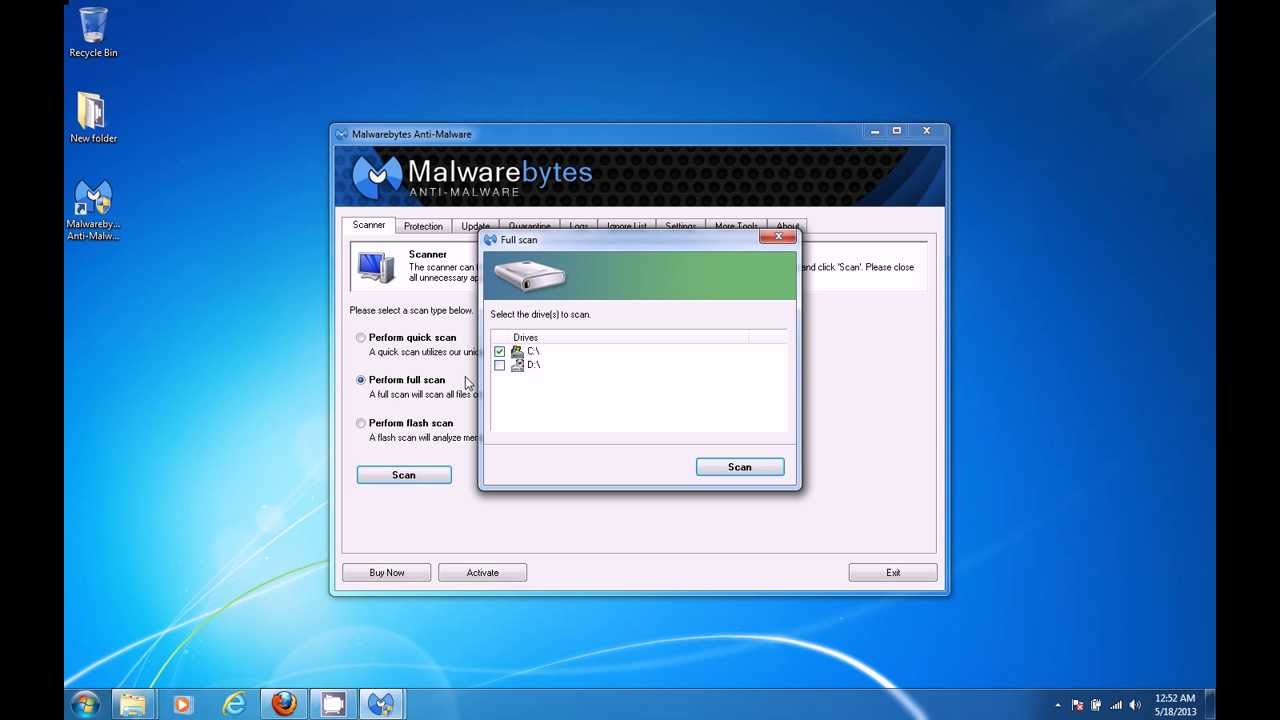Open the Ignore List tab

627,226
